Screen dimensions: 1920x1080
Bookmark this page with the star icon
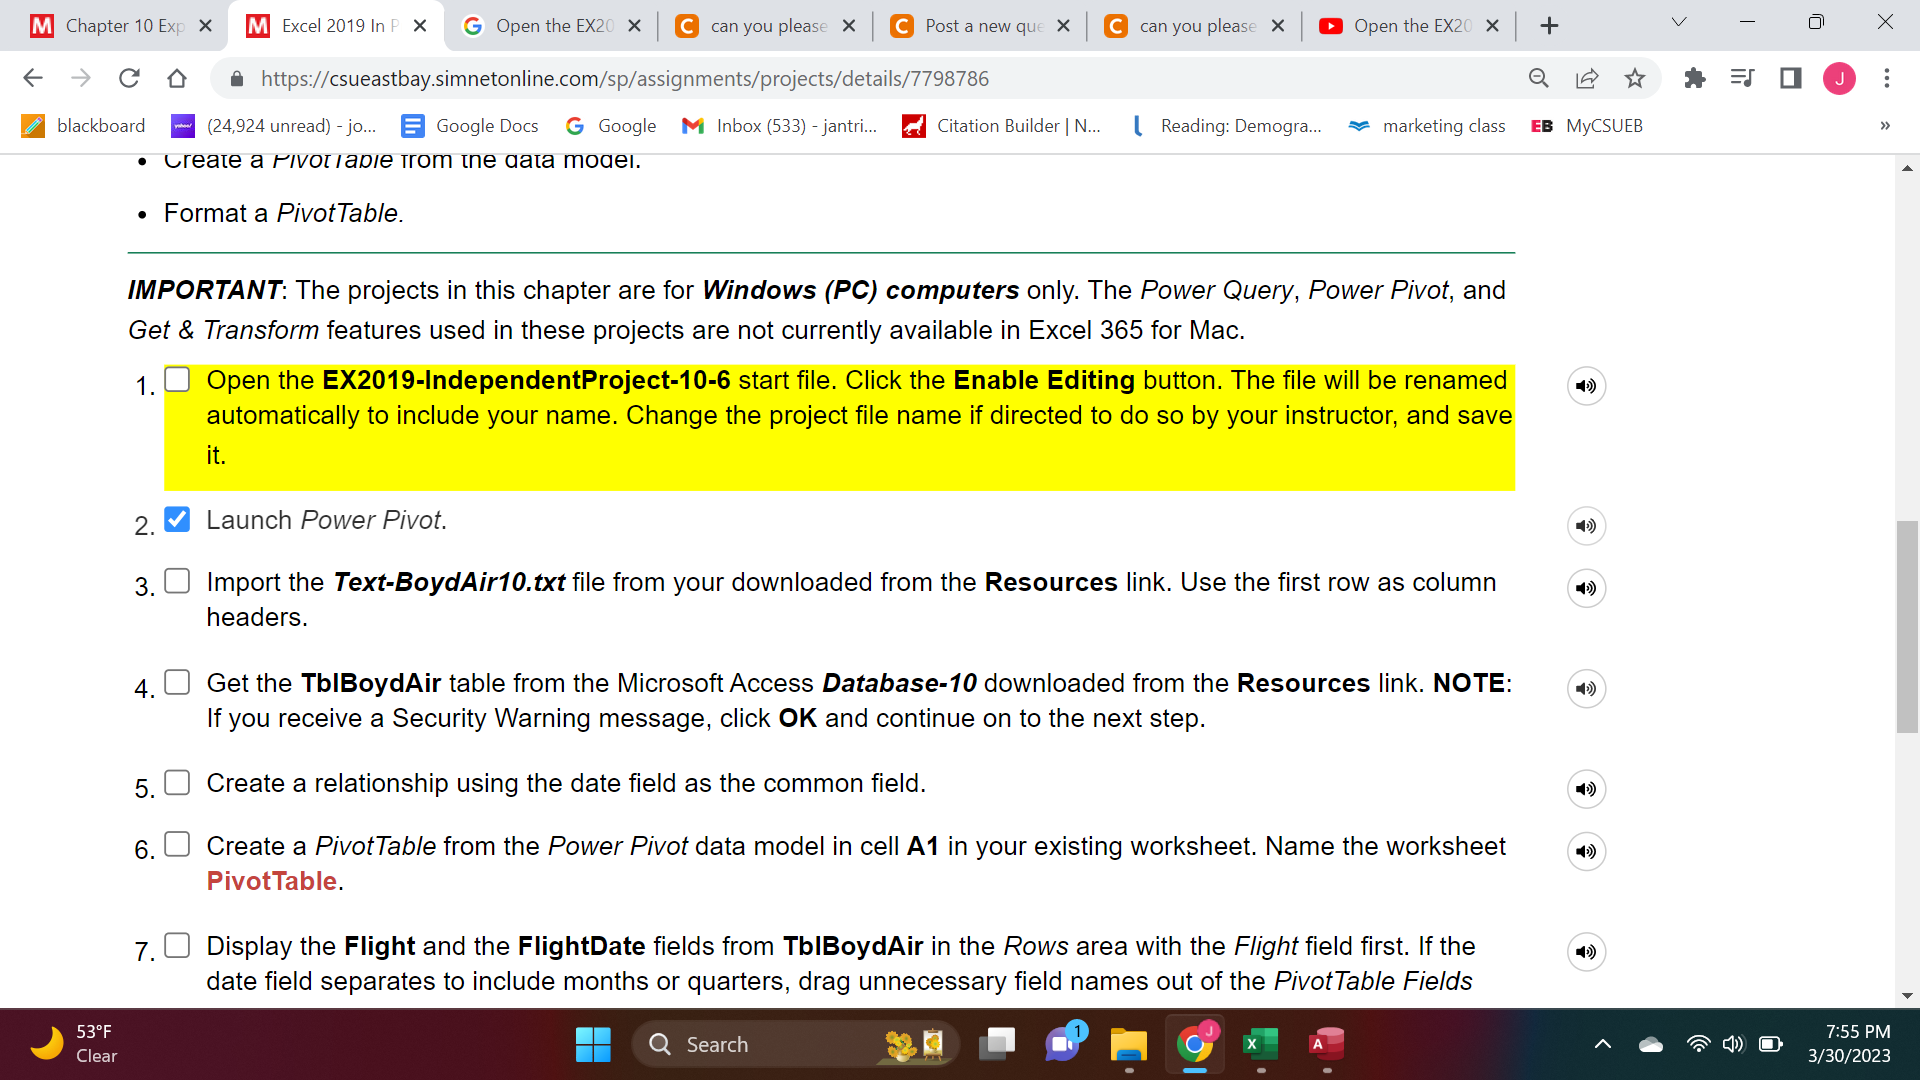[x=1635, y=78]
